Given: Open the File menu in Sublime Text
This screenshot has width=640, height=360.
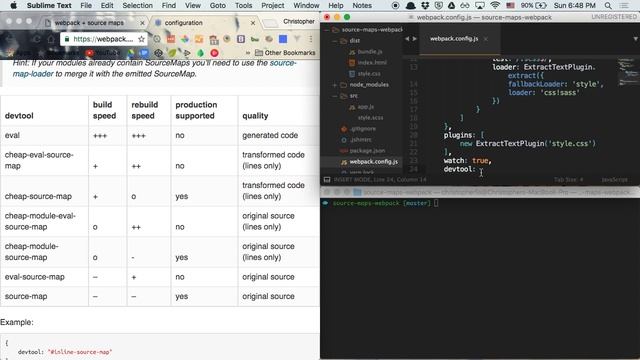Looking at the screenshot, I should [x=86, y=5].
